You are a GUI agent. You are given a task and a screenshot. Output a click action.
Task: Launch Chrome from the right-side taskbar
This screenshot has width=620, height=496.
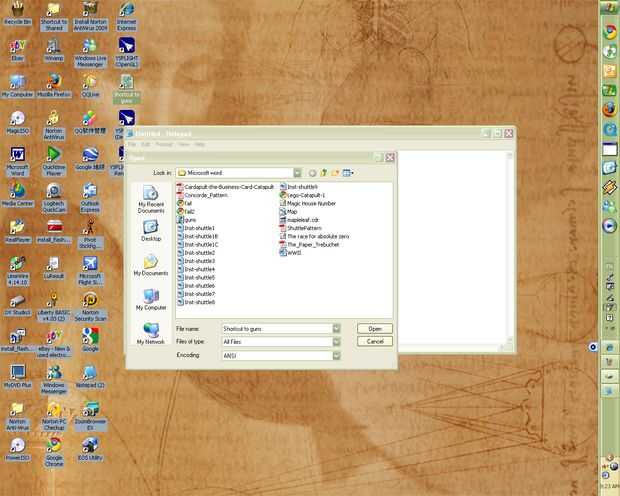(609, 32)
